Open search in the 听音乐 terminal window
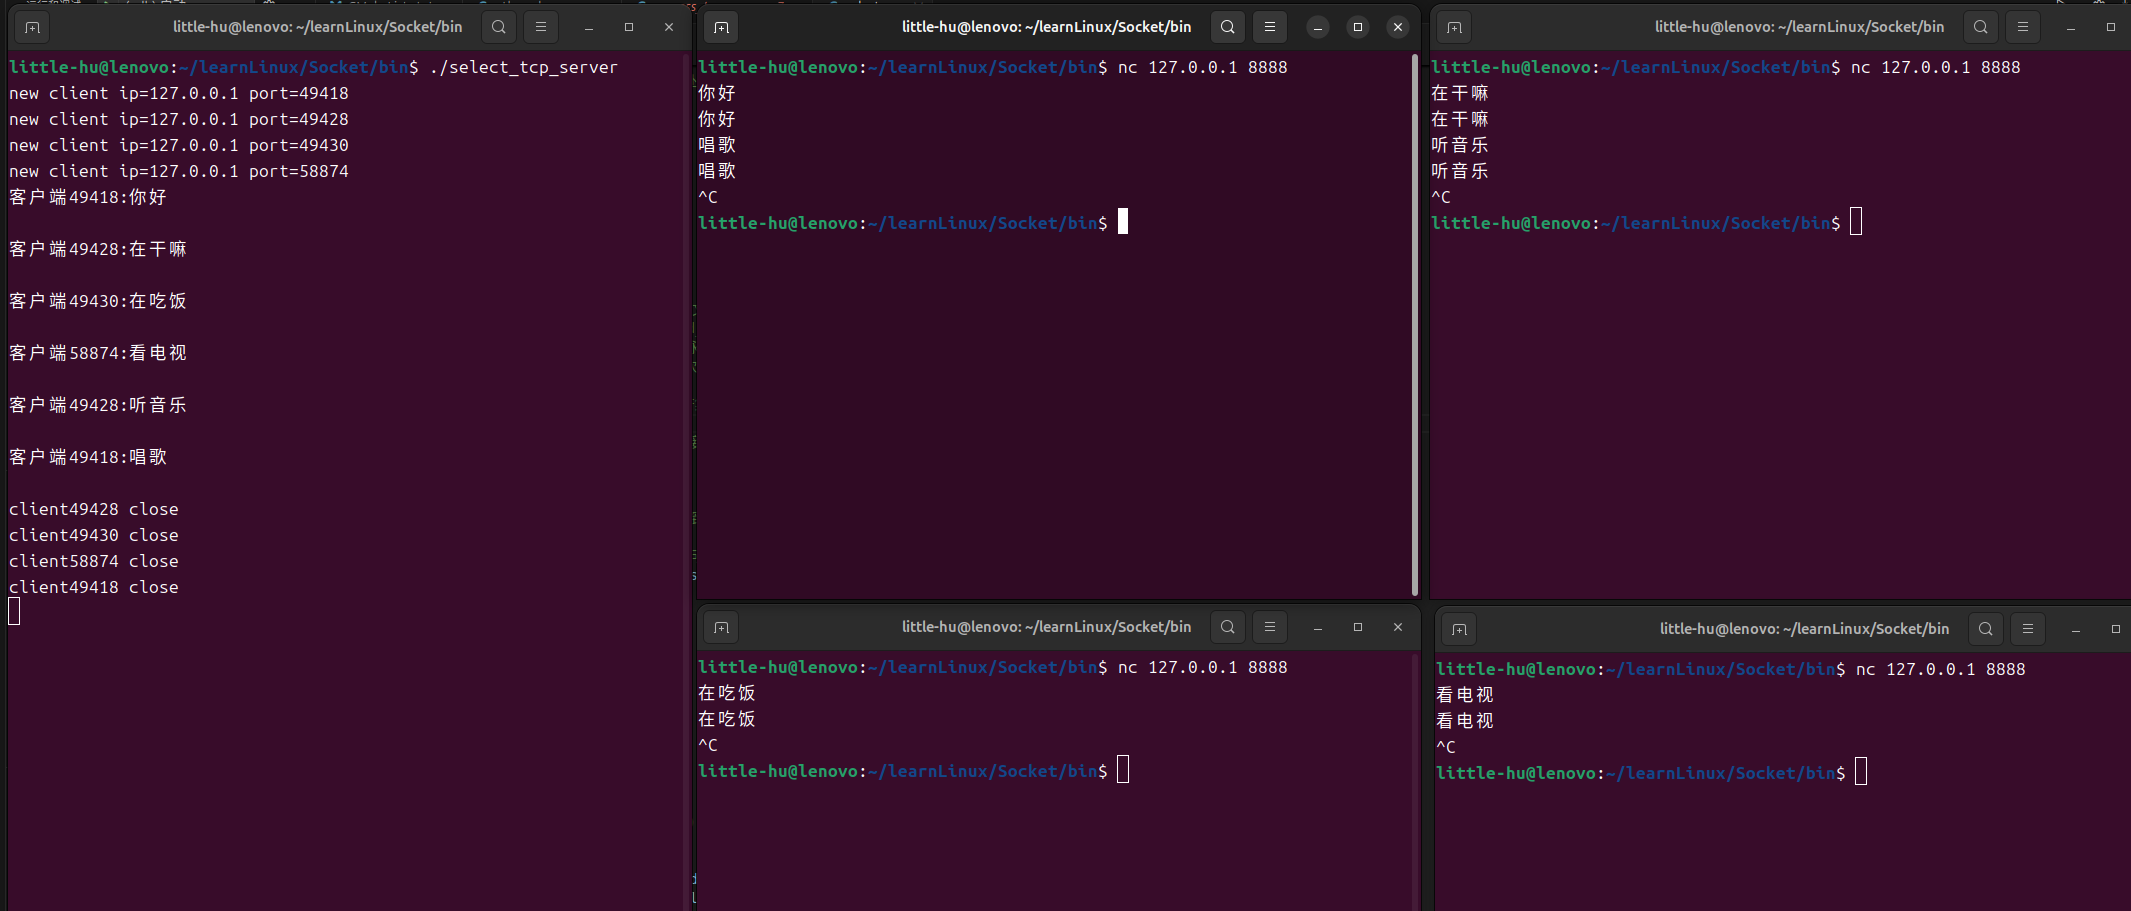This screenshot has height=911, width=2131. 1981,27
